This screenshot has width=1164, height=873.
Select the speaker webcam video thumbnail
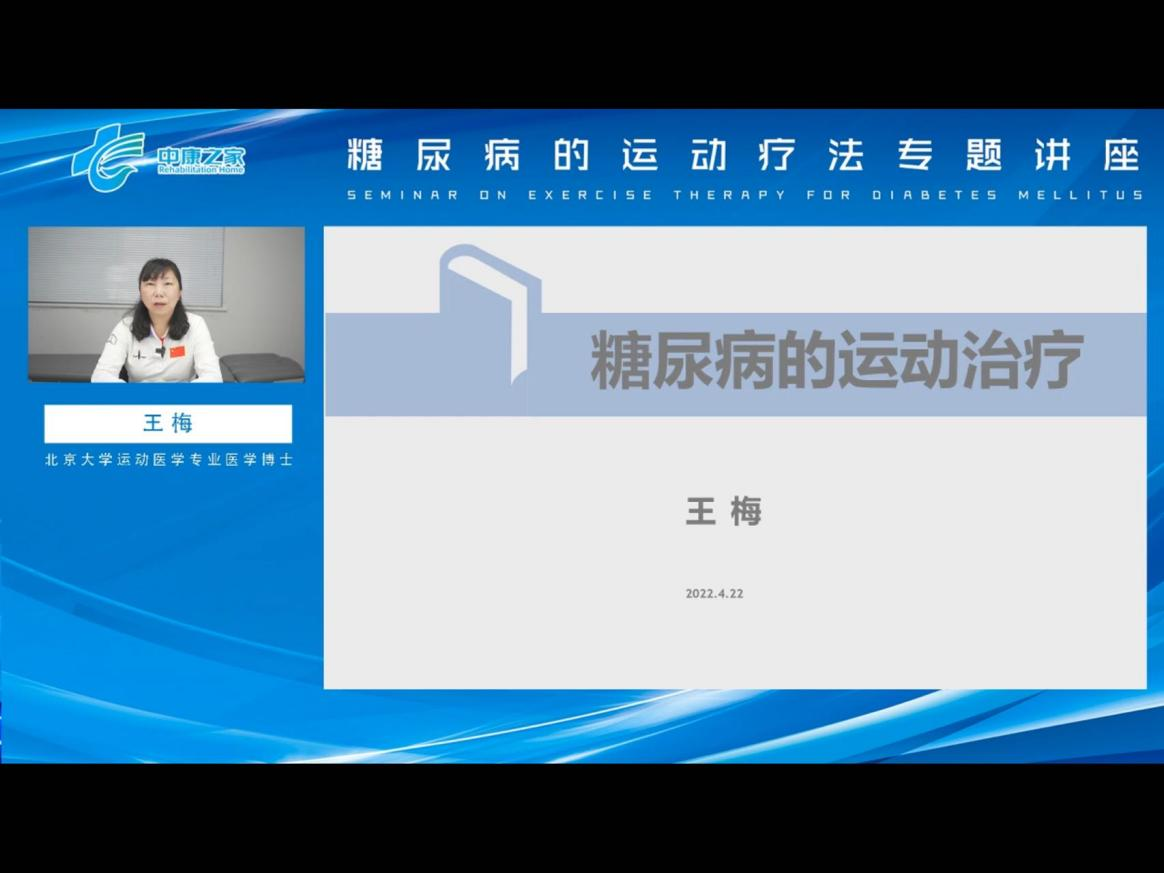166,304
